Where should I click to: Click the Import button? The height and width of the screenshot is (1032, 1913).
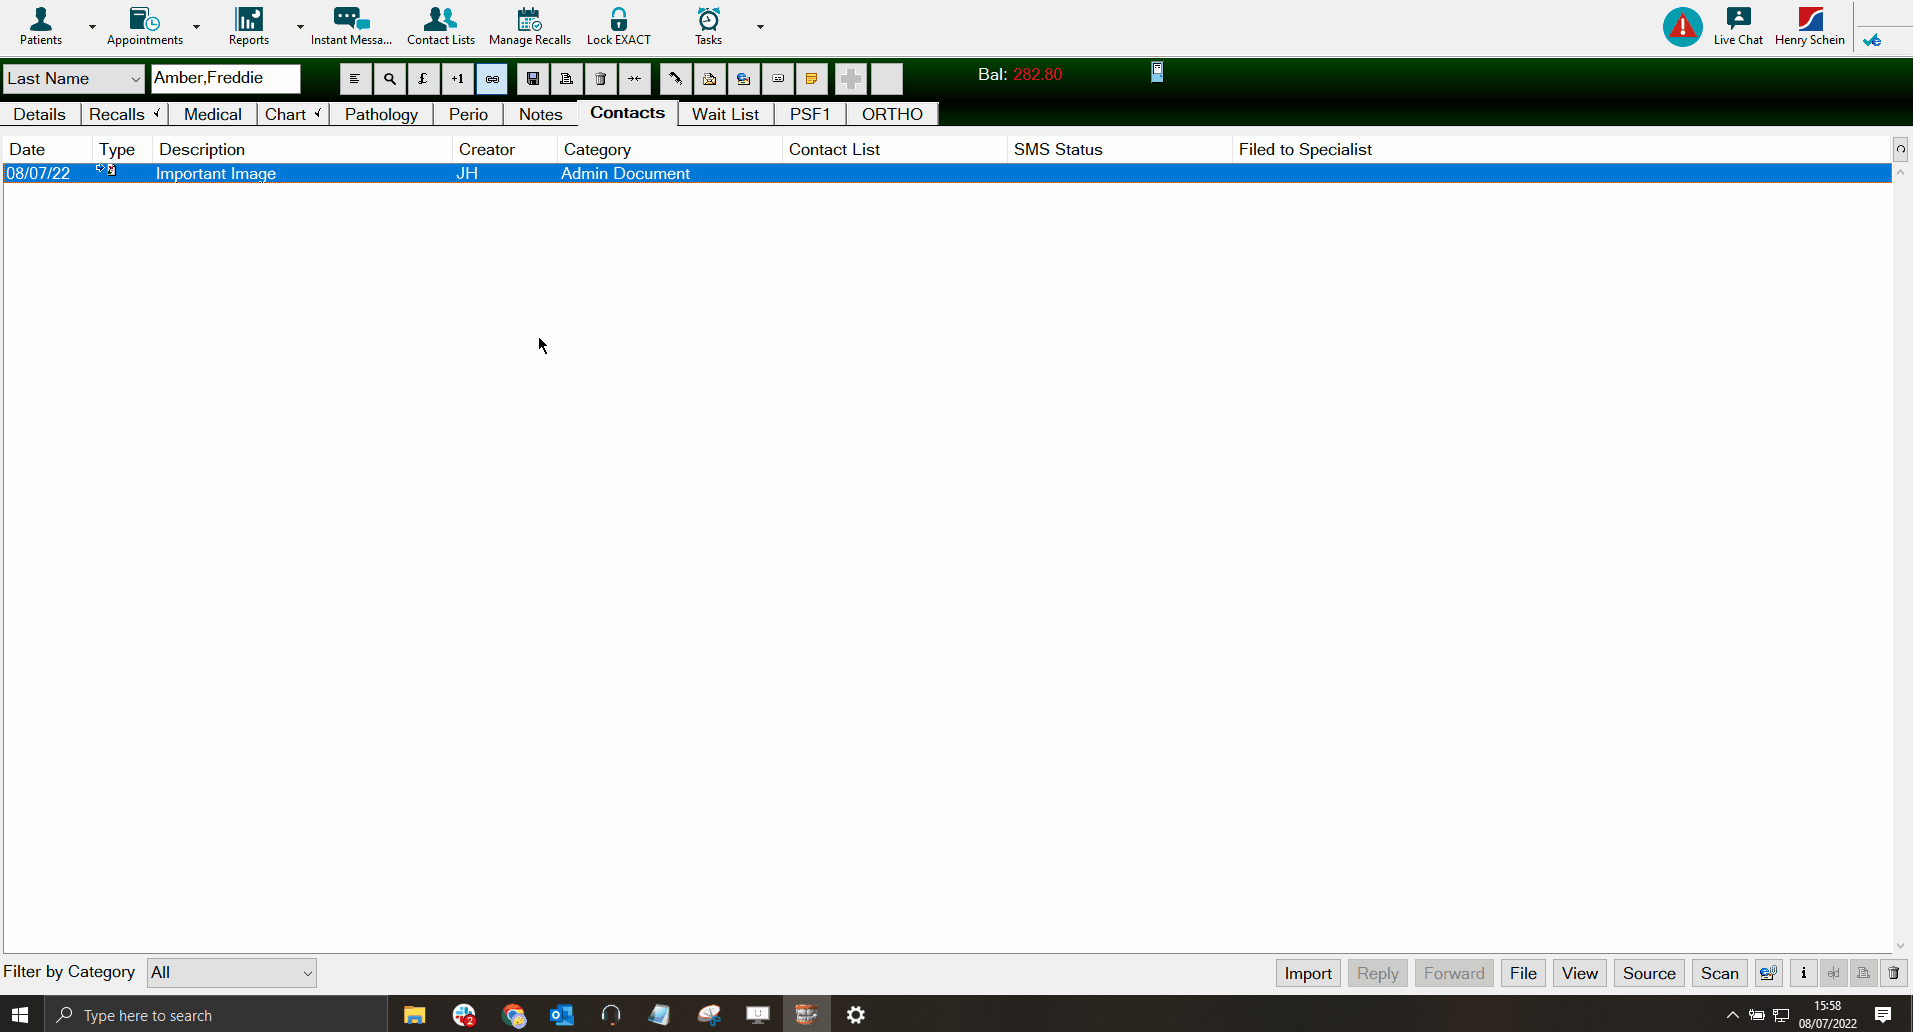(1308, 973)
